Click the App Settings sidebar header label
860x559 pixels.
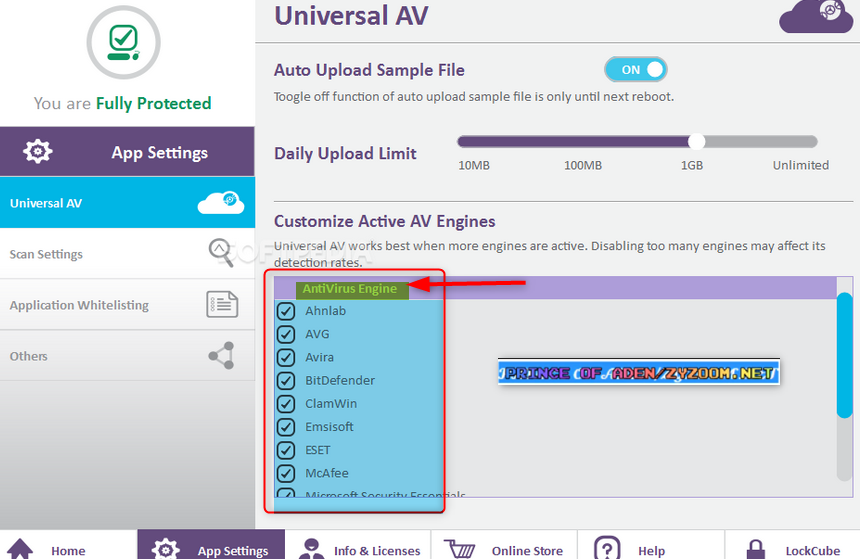click(160, 153)
